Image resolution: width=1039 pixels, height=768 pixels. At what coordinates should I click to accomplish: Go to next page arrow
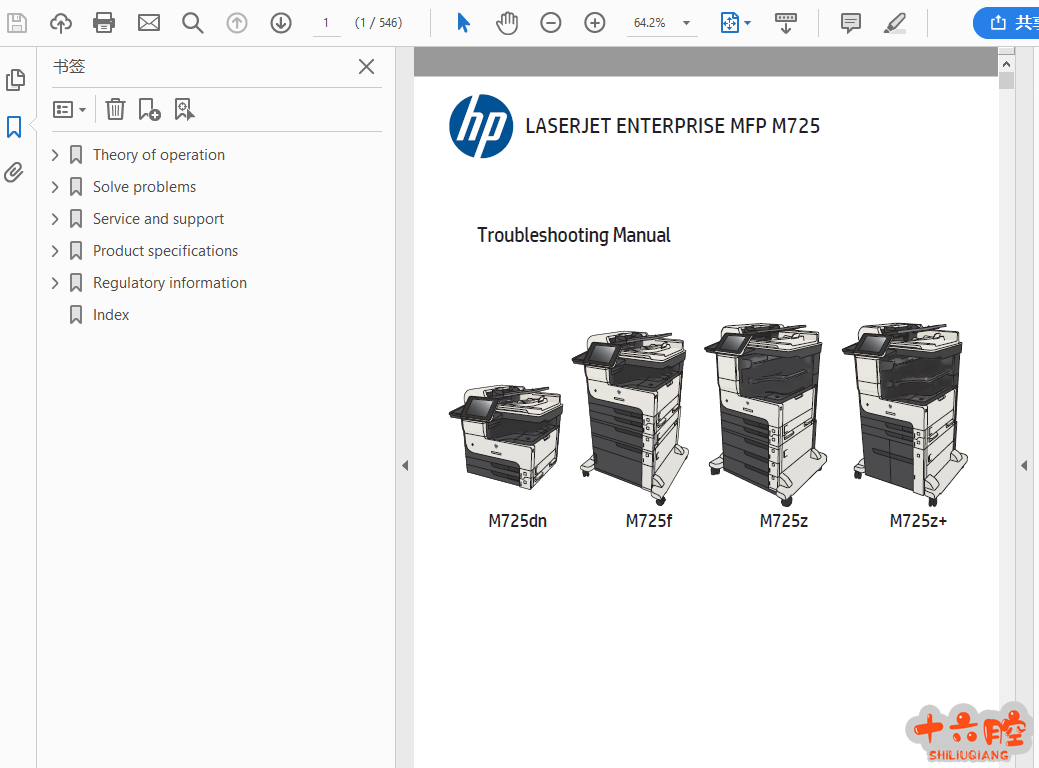281,22
